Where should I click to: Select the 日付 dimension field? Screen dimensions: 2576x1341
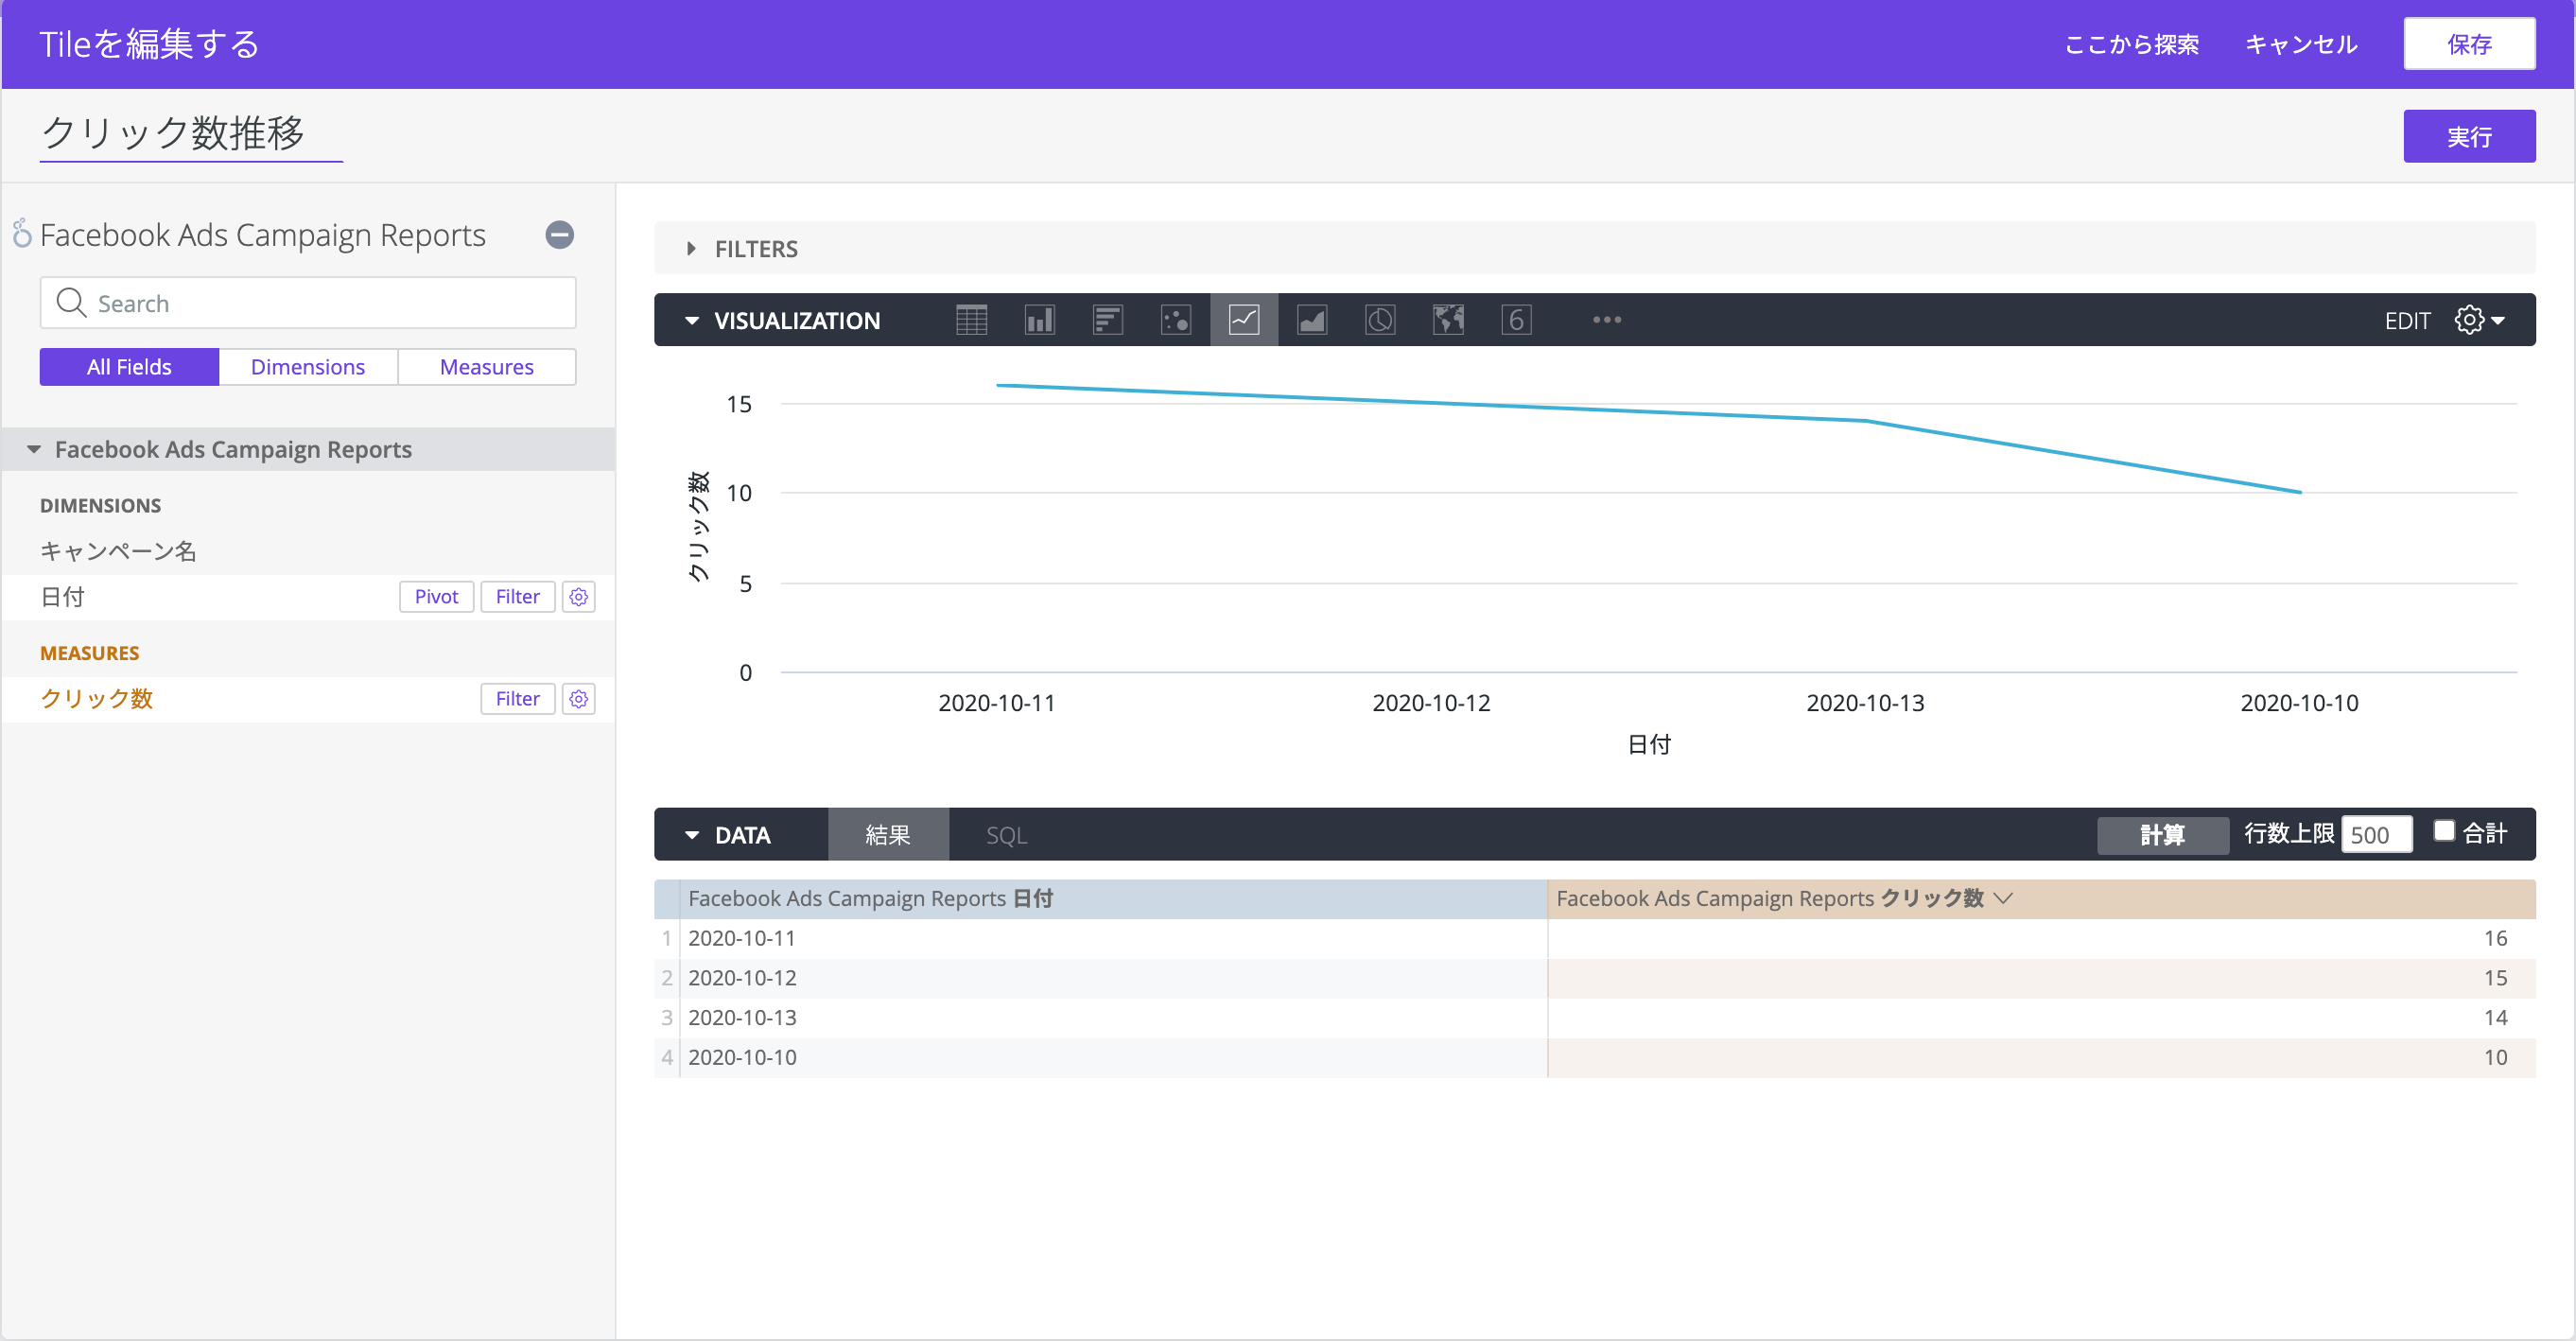[x=62, y=597]
